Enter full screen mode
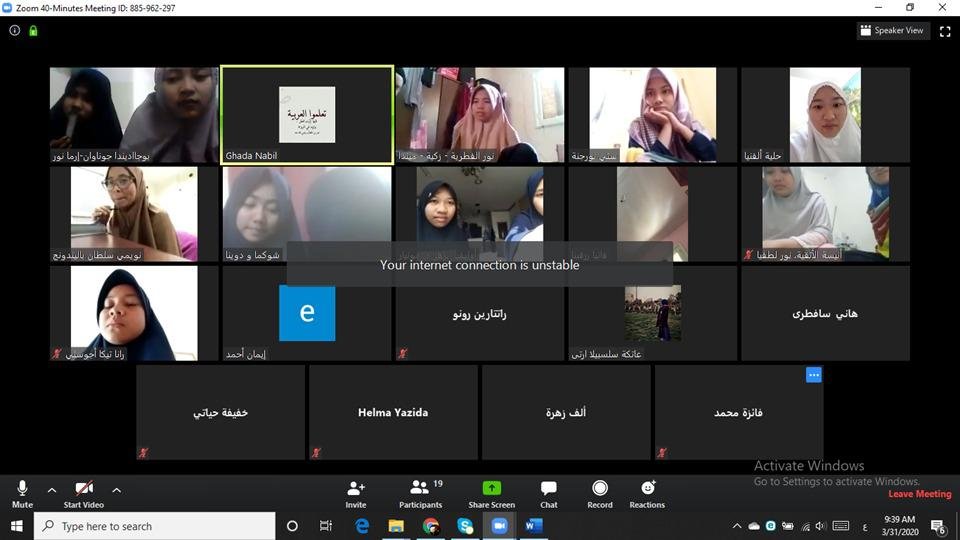This screenshot has height=540, width=960. 945,31
